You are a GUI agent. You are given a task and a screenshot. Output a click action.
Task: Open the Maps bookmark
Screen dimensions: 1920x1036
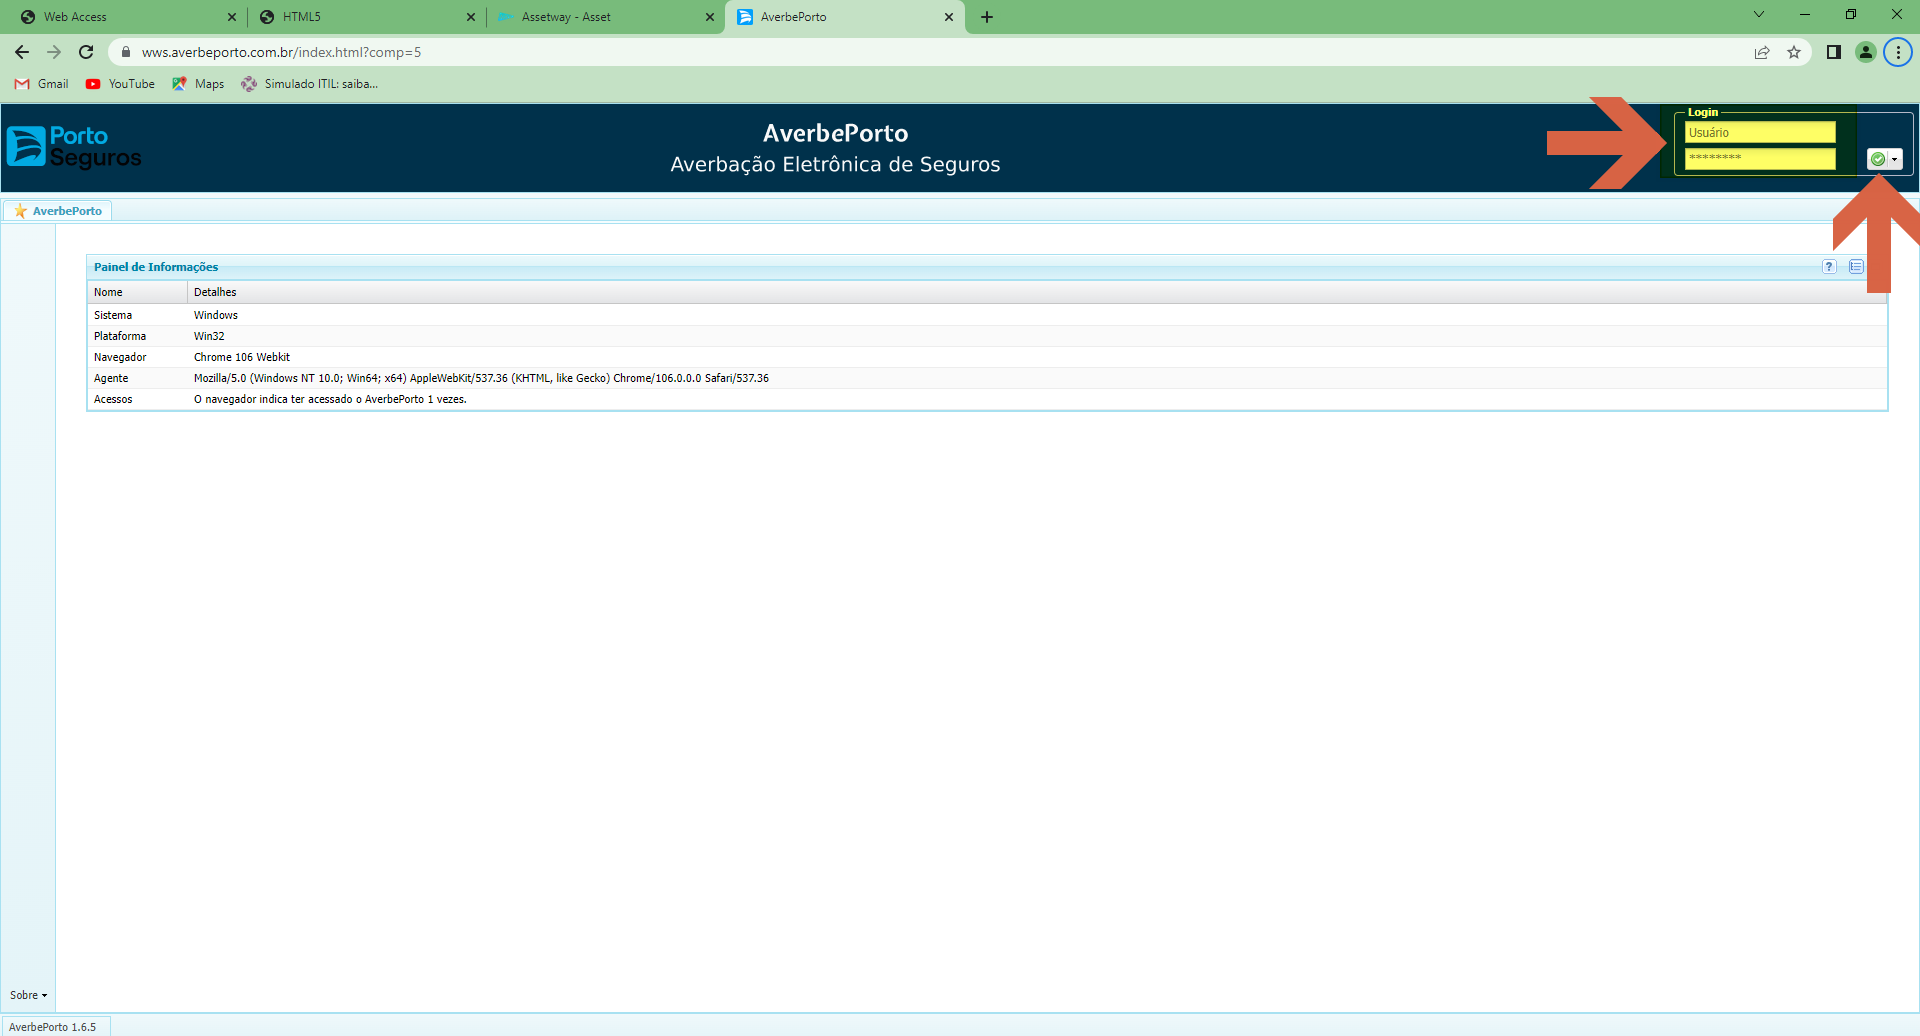tap(198, 84)
